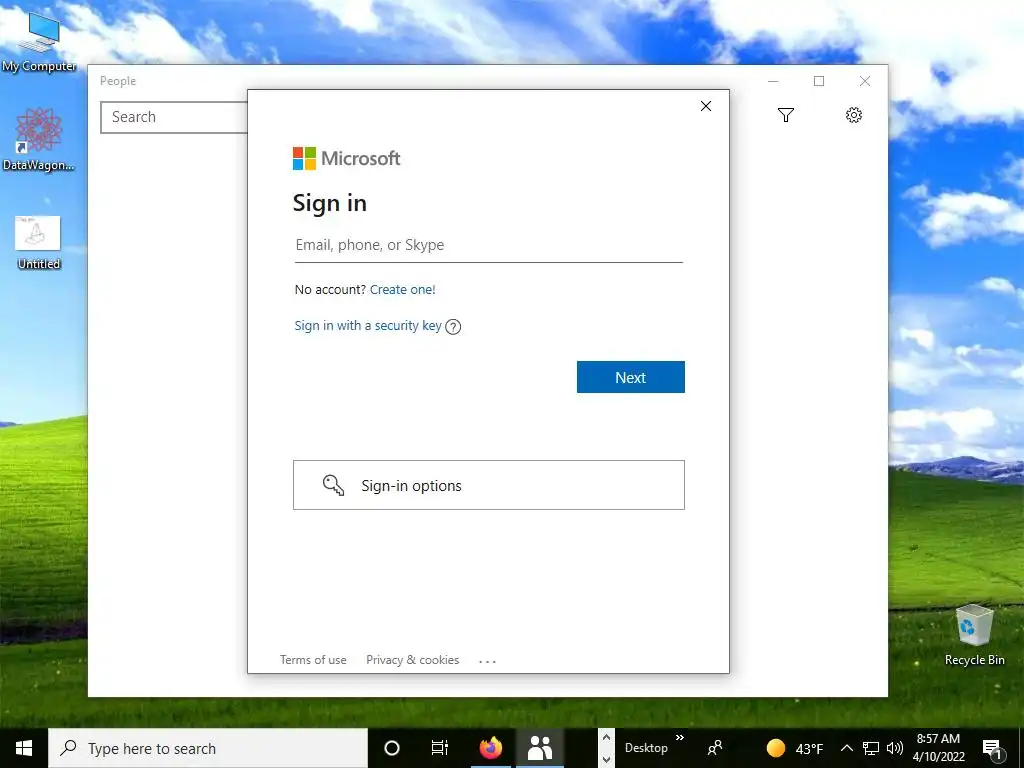The height and width of the screenshot is (768, 1024).
Task: Click the security key help question icon
Action: (x=453, y=327)
